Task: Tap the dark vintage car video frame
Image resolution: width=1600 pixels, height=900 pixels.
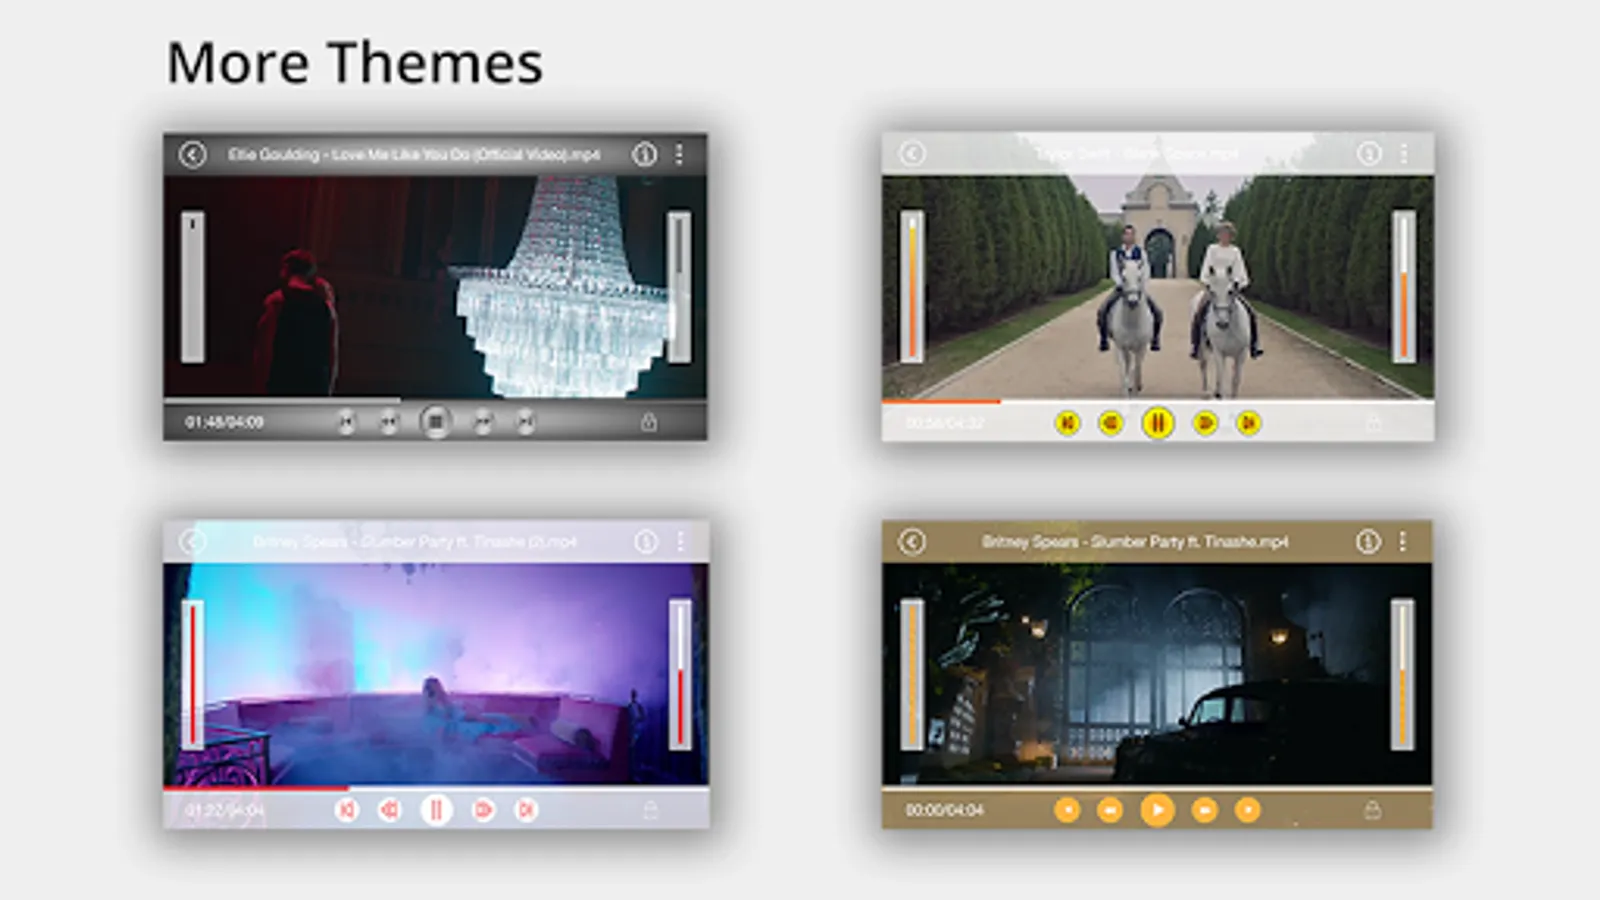Action: pos(1157,674)
